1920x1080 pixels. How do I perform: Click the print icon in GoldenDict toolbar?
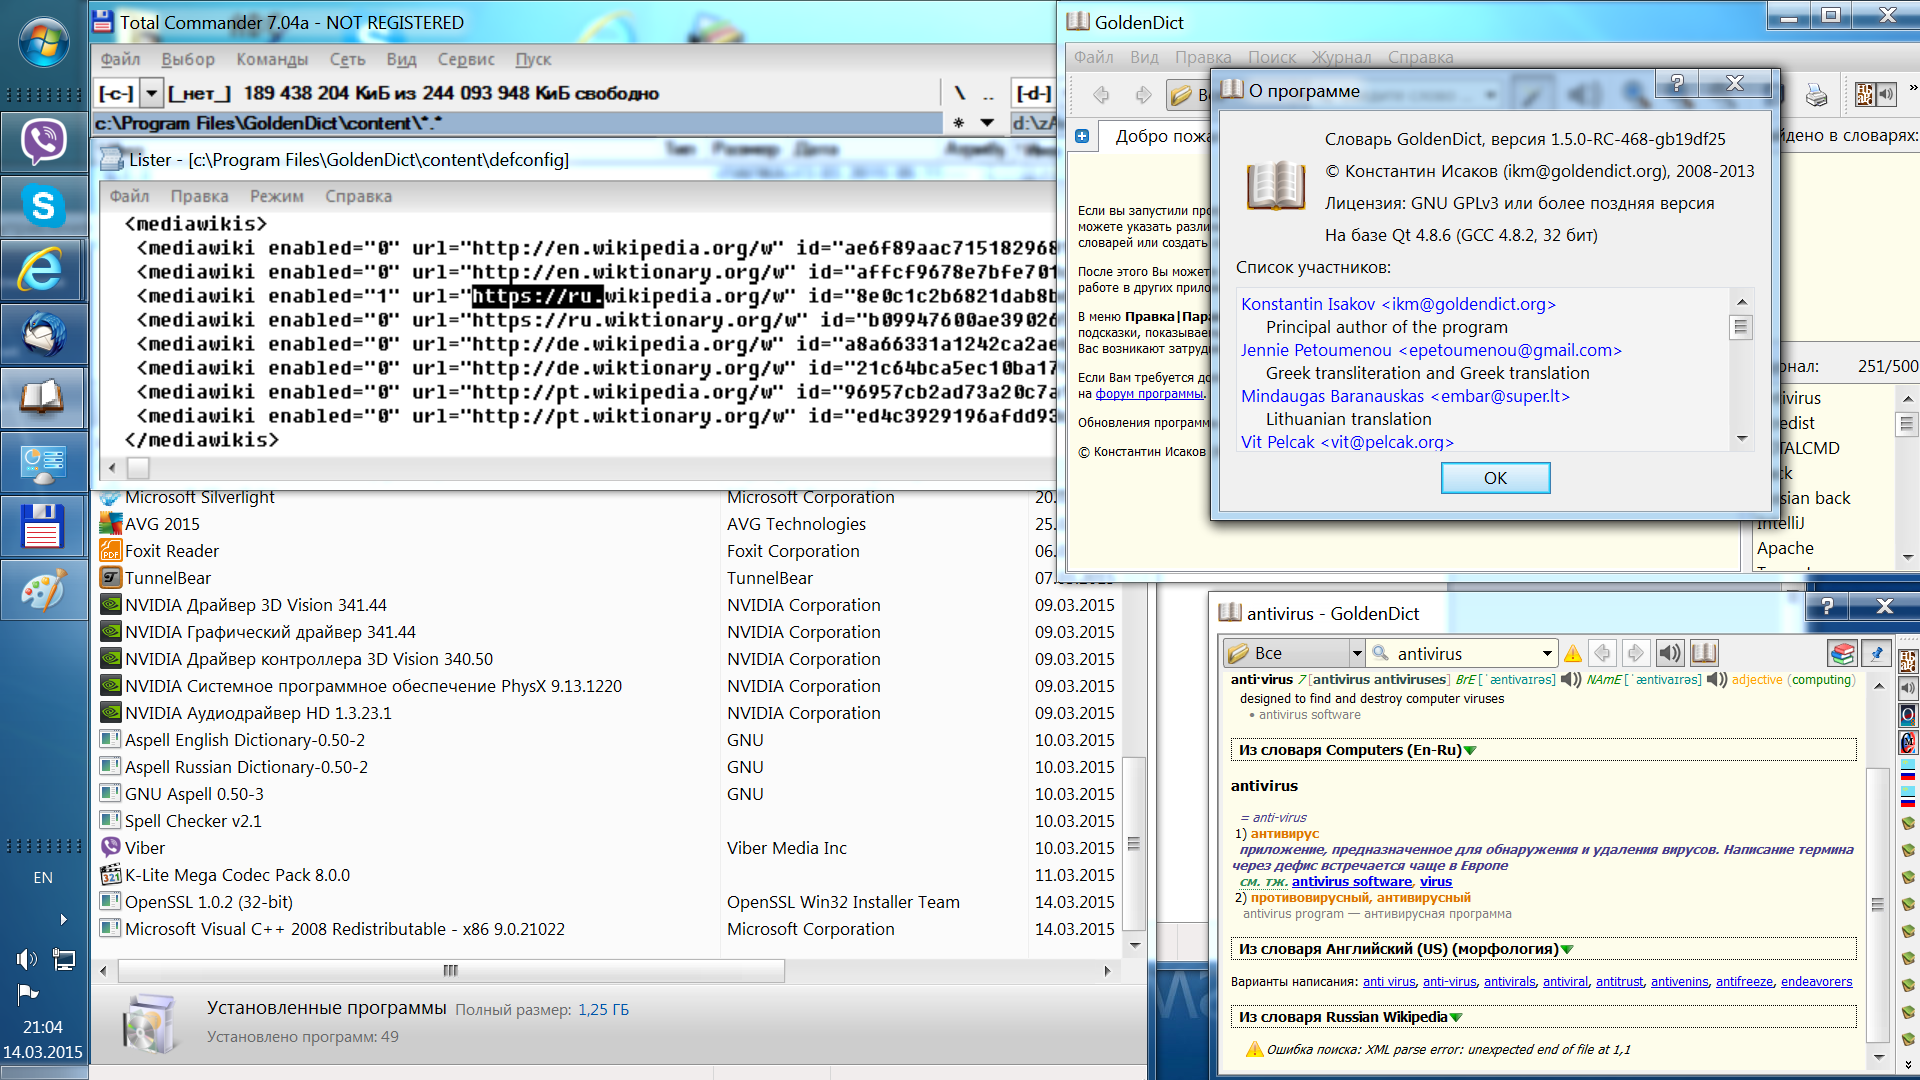pyautogui.click(x=1816, y=95)
